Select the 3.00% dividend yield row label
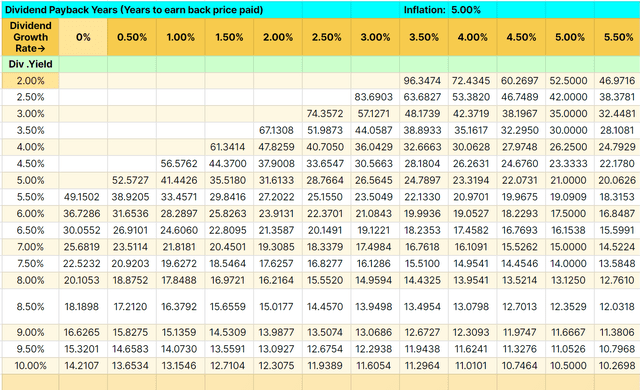 31,114
